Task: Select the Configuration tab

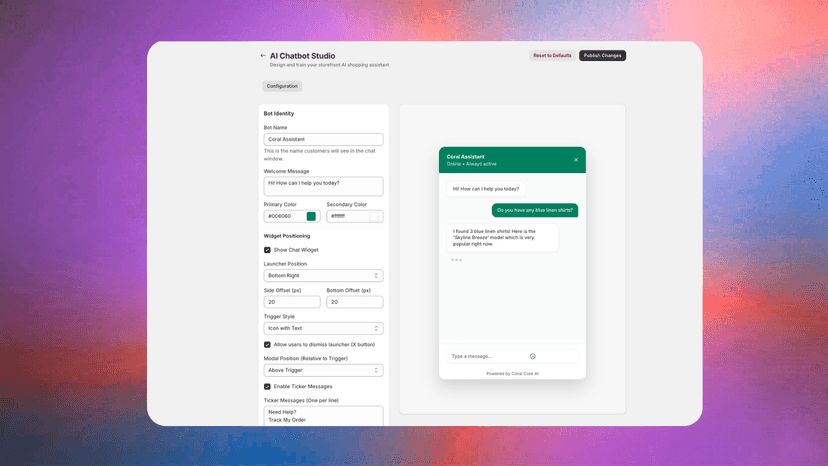Action: click(282, 86)
